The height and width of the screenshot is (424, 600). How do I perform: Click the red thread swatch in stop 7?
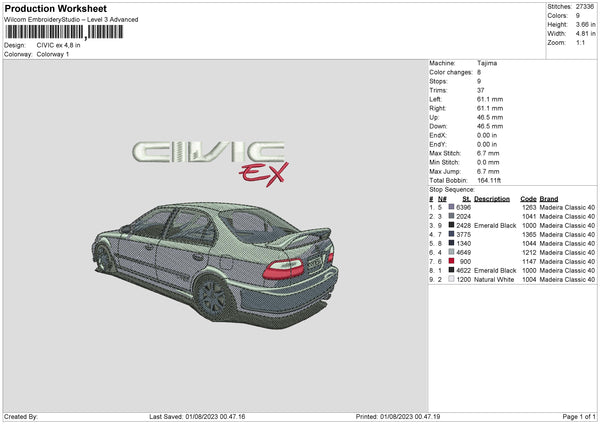tap(452, 261)
